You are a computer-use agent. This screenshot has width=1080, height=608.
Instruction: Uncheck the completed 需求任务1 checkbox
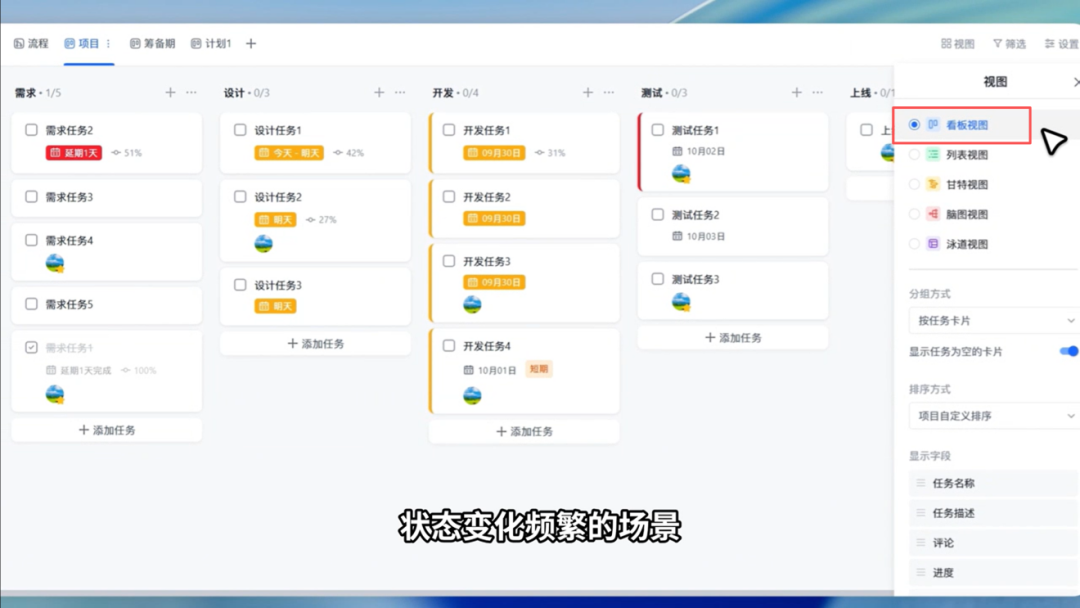[x=31, y=347]
